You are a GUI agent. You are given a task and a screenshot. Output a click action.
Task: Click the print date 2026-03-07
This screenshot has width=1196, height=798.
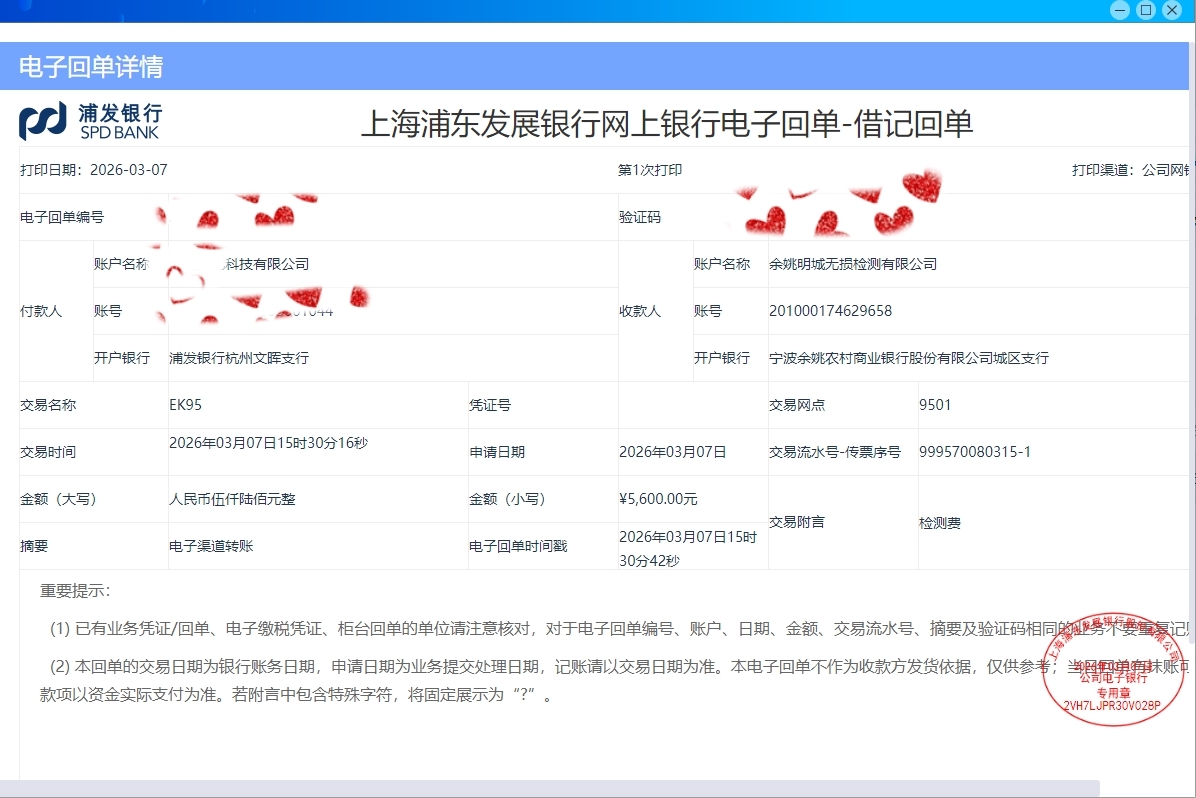(x=128, y=170)
